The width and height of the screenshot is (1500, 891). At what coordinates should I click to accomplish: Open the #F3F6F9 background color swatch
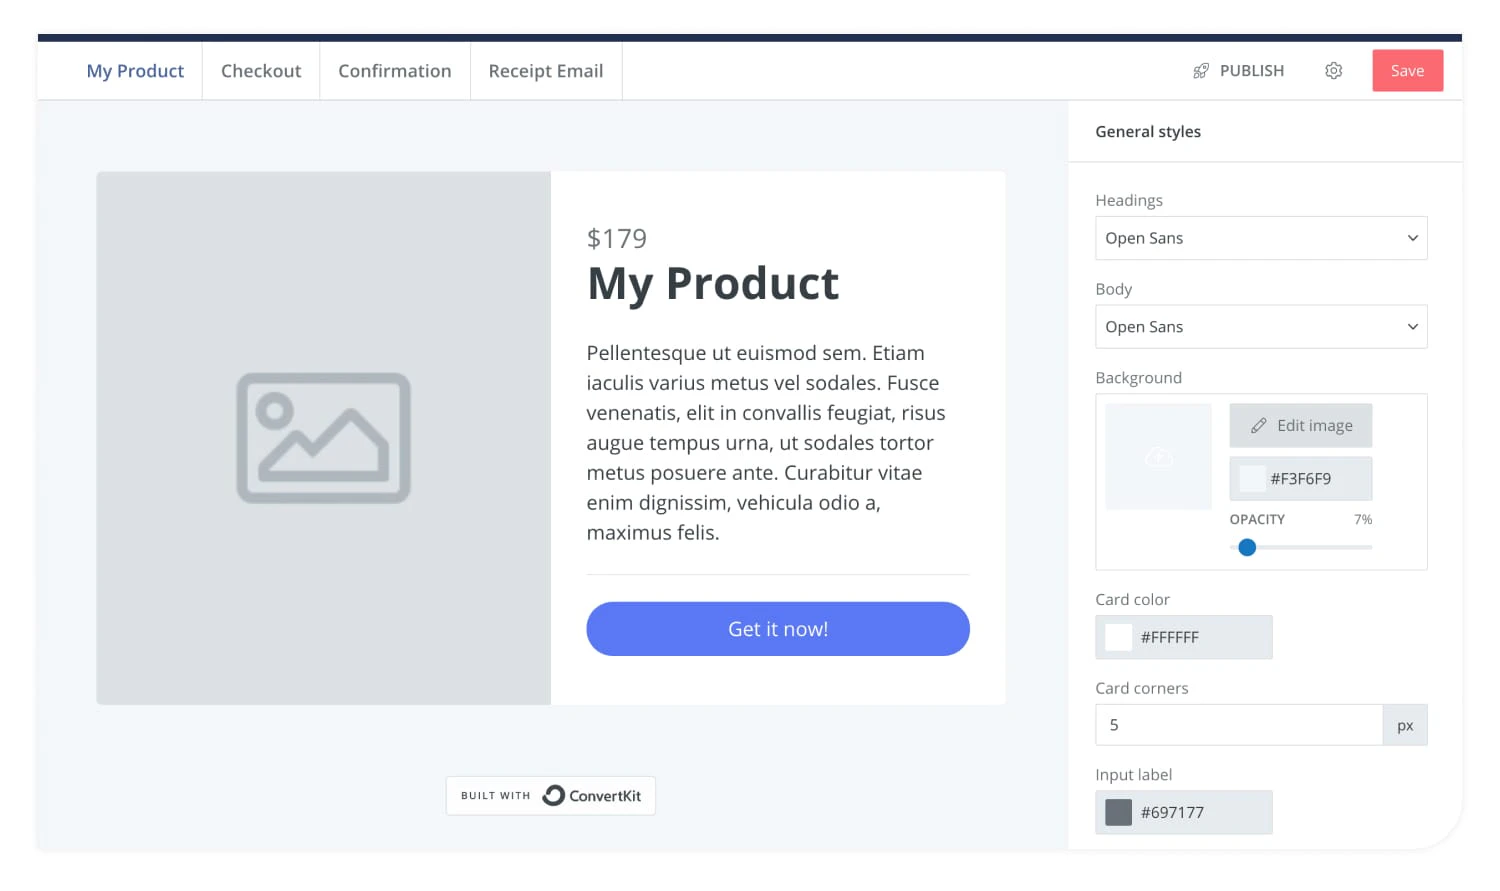point(1251,478)
